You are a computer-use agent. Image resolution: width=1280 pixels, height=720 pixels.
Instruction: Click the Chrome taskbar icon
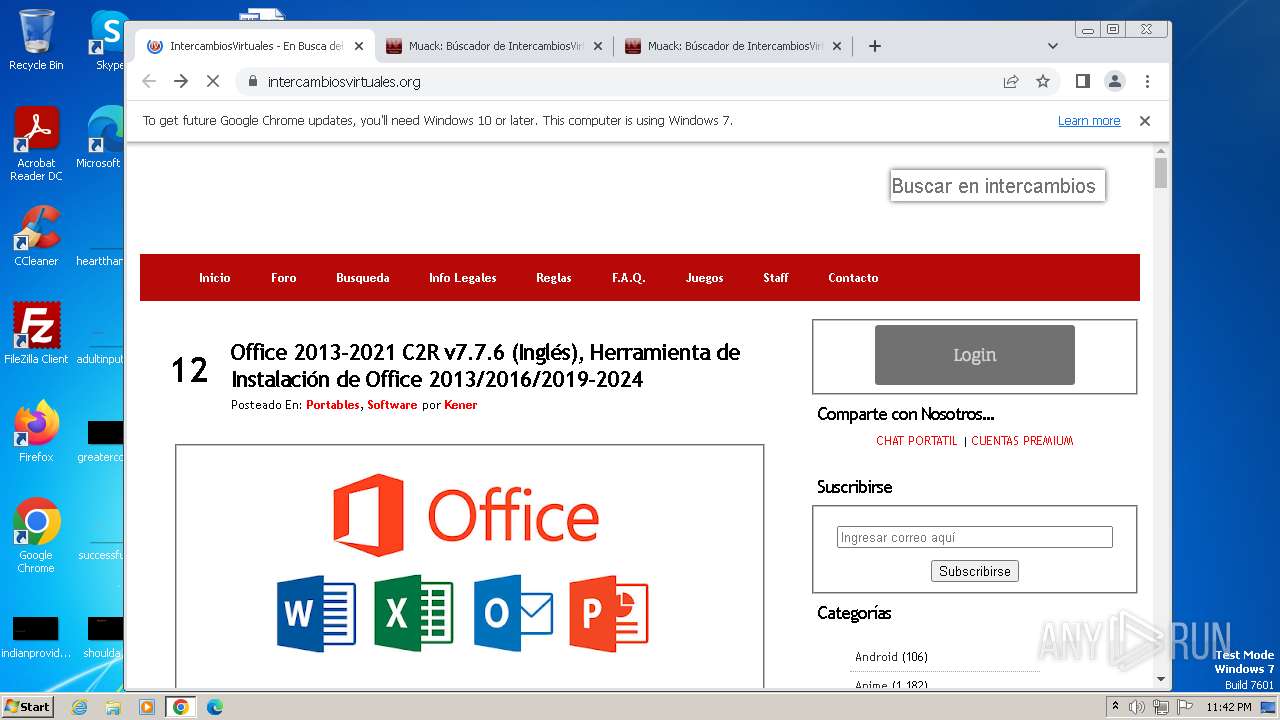tap(181, 707)
